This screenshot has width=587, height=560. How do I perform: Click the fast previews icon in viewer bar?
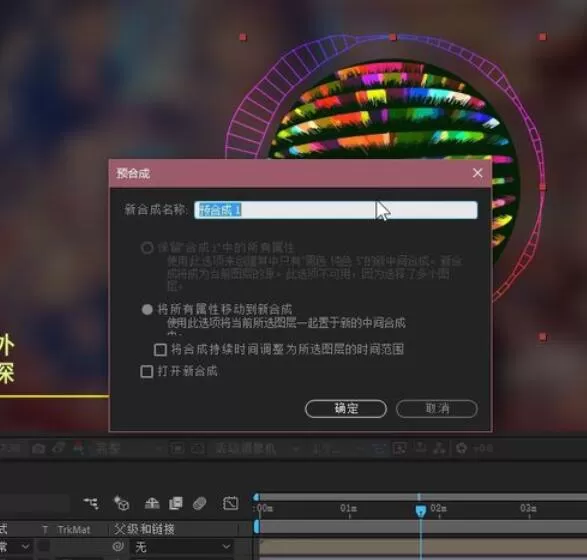click(x=399, y=448)
